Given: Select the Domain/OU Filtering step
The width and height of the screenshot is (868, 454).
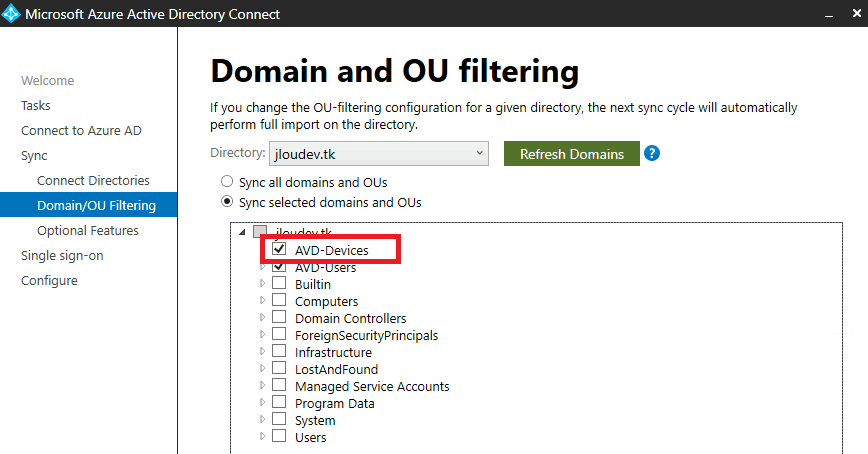Looking at the screenshot, I should pos(89,205).
